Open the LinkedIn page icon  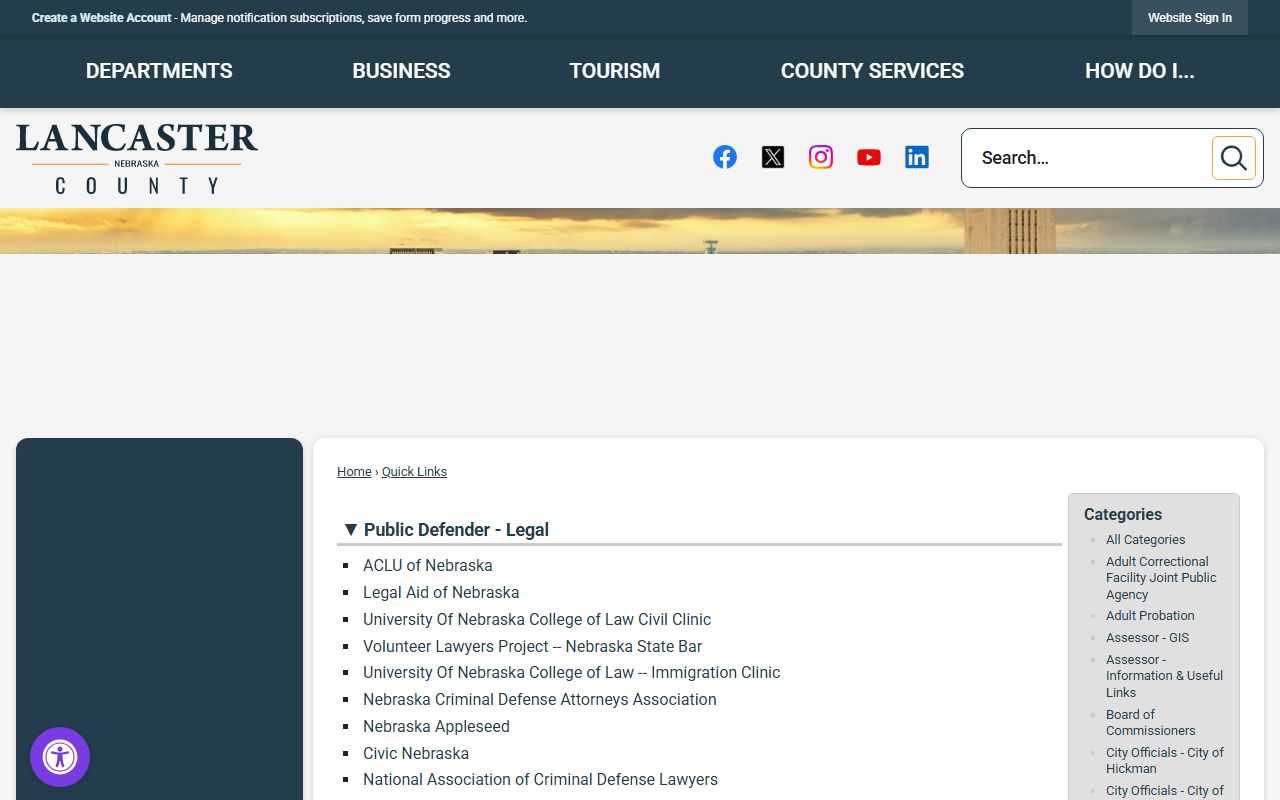coord(917,157)
